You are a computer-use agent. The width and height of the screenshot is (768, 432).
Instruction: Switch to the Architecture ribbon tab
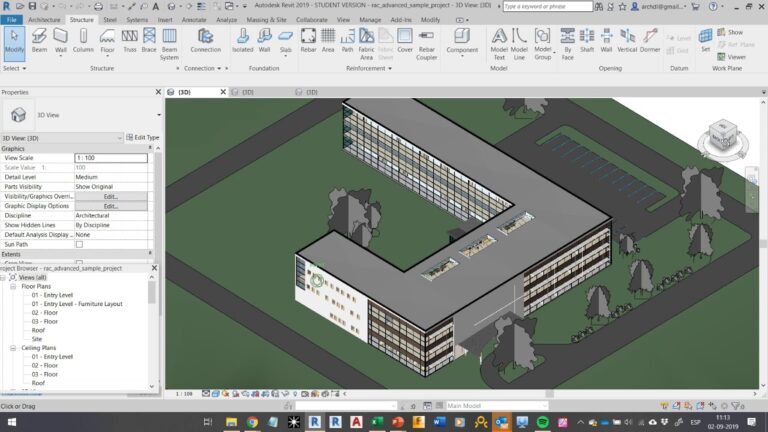[x=44, y=20]
